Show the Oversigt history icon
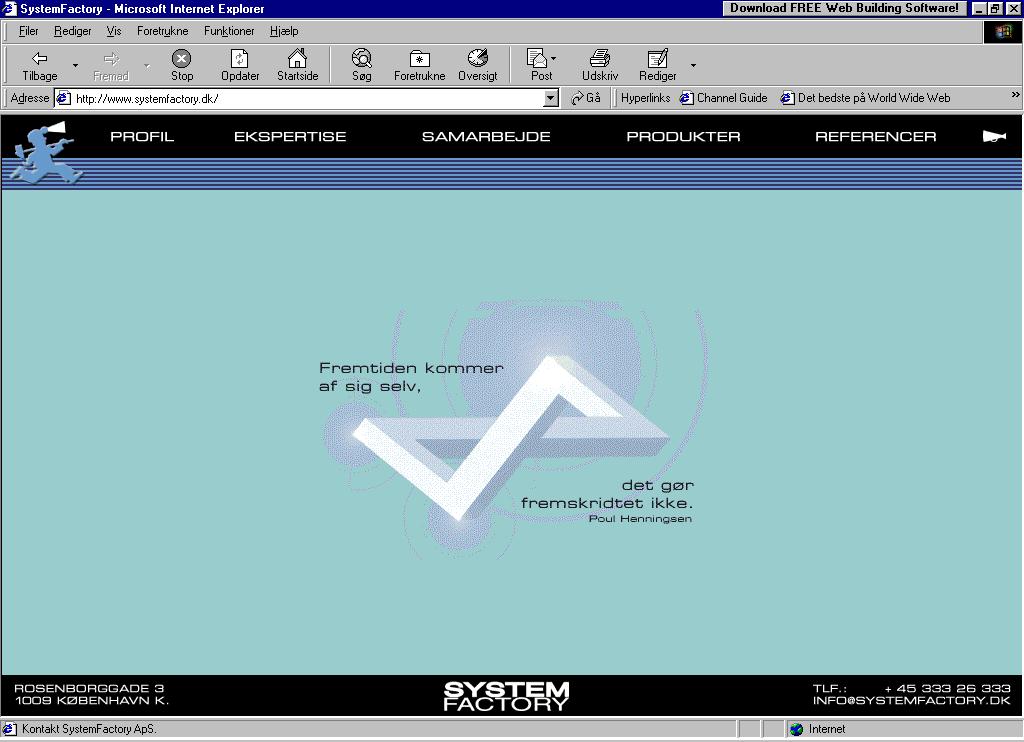This screenshot has height=742, width=1024. click(477, 59)
